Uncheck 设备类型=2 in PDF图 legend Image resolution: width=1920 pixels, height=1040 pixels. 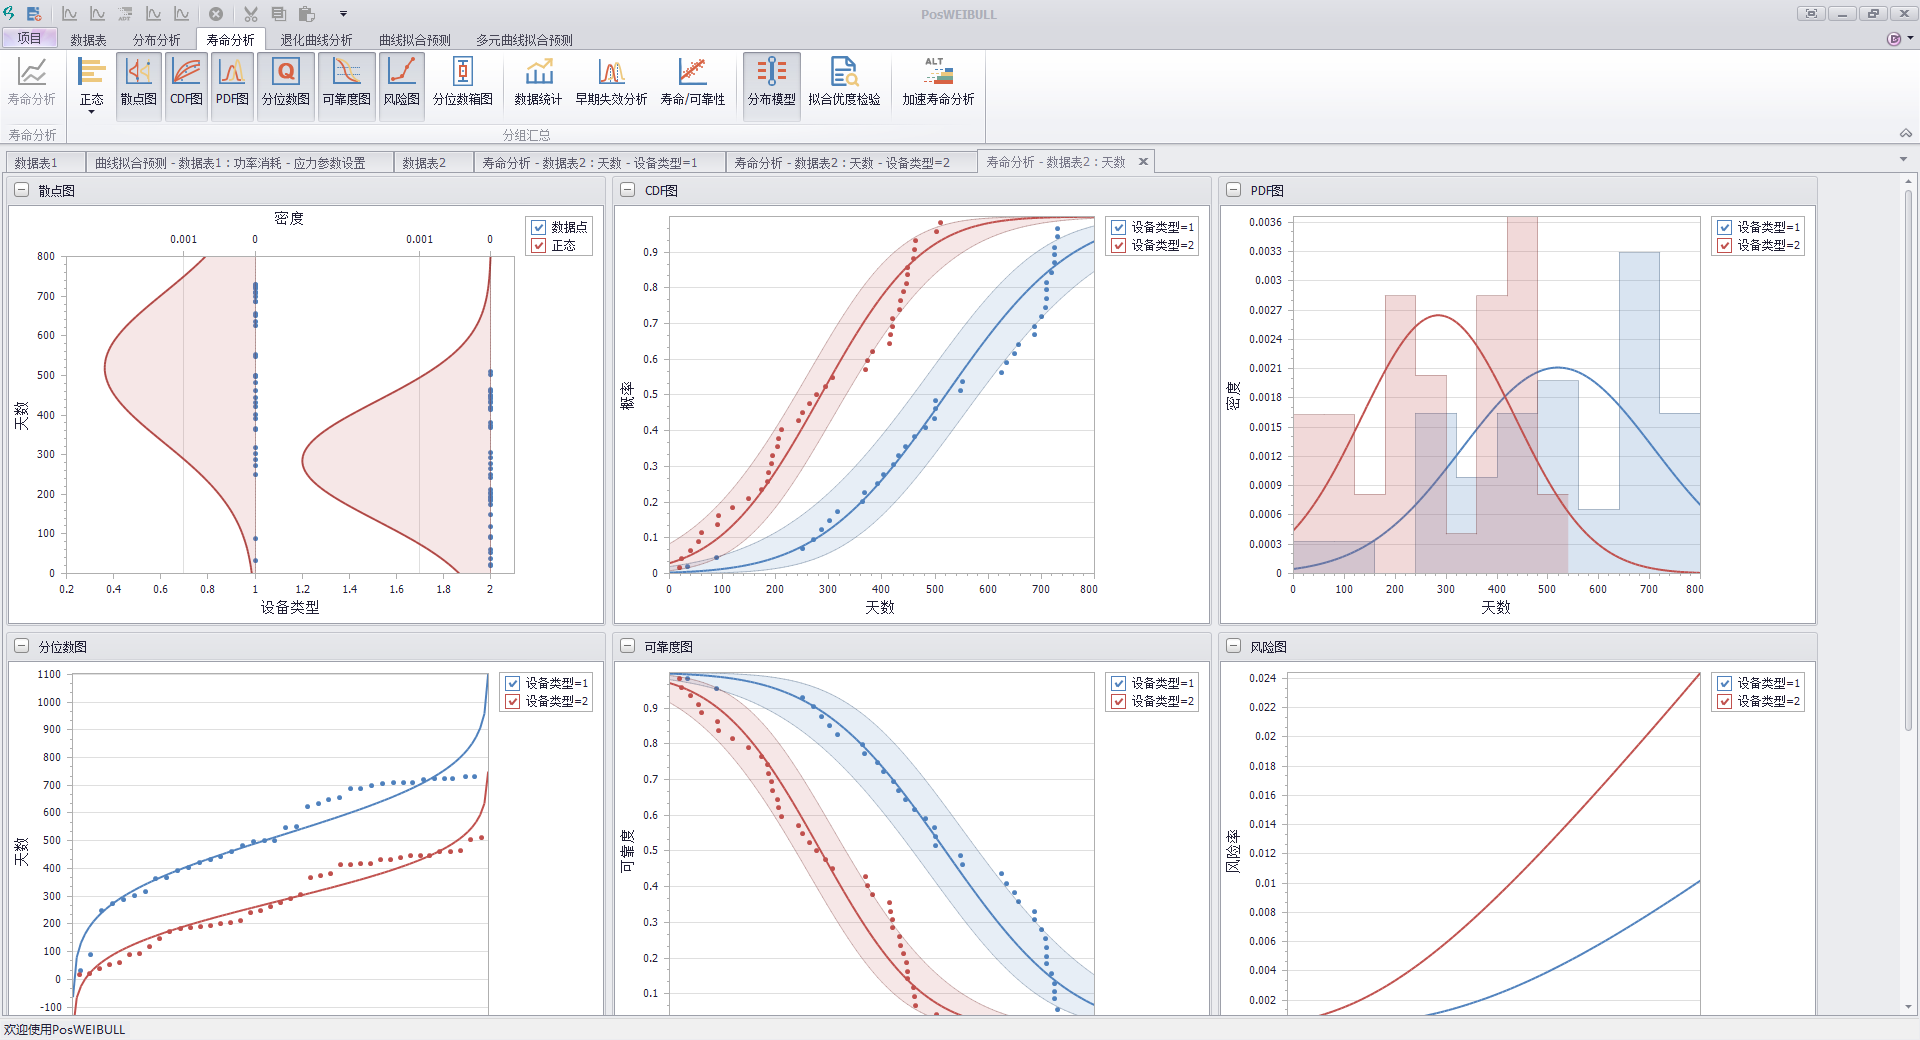pyautogui.click(x=1725, y=245)
